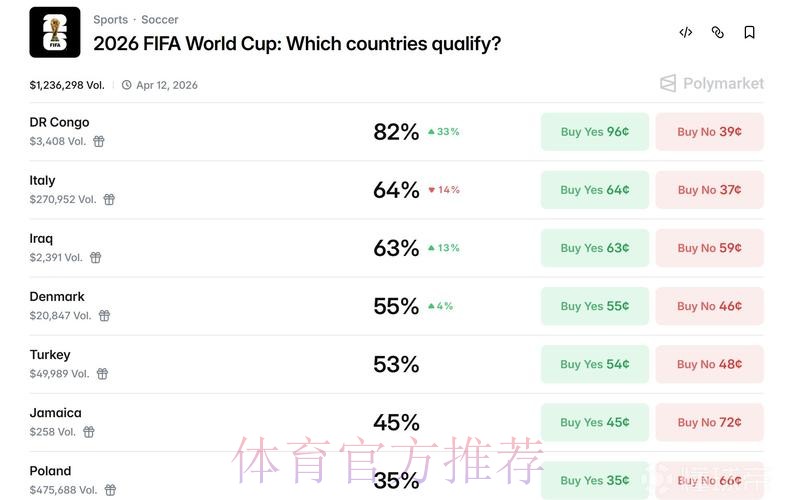Buy No for Jamaica at 72¢

709,422
